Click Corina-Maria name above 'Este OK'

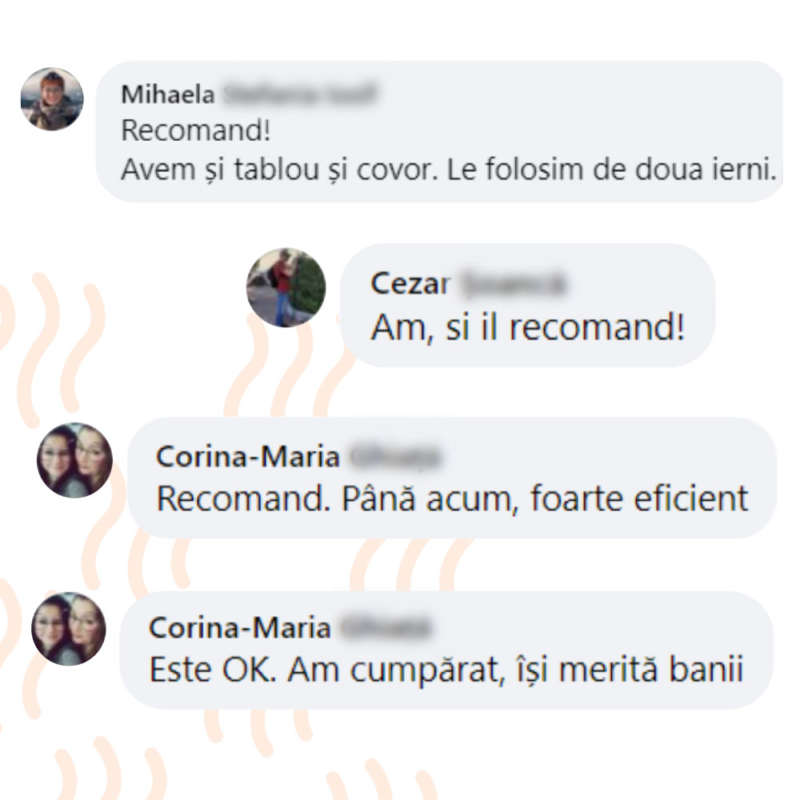pyautogui.click(x=240, y=627)
